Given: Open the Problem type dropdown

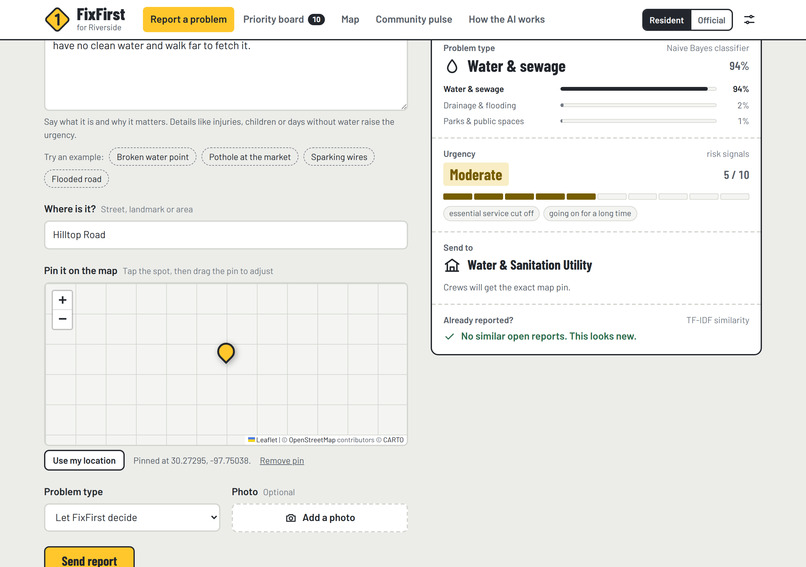Looking at the screenshot, I should (x=132, y=518).
